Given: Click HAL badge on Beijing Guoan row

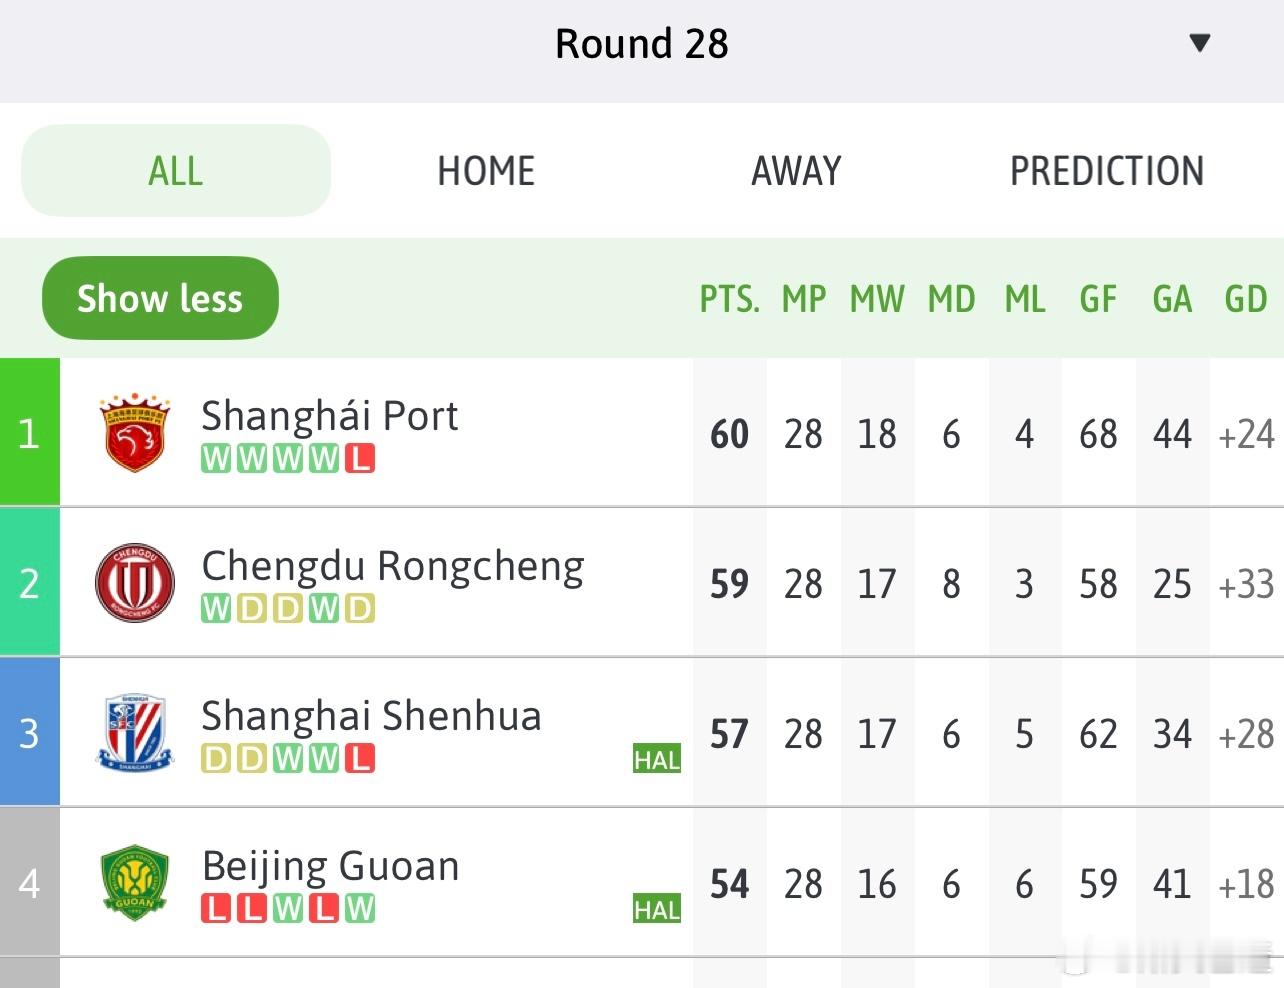Looking at the screenshot, I should (x=656, y=909).
